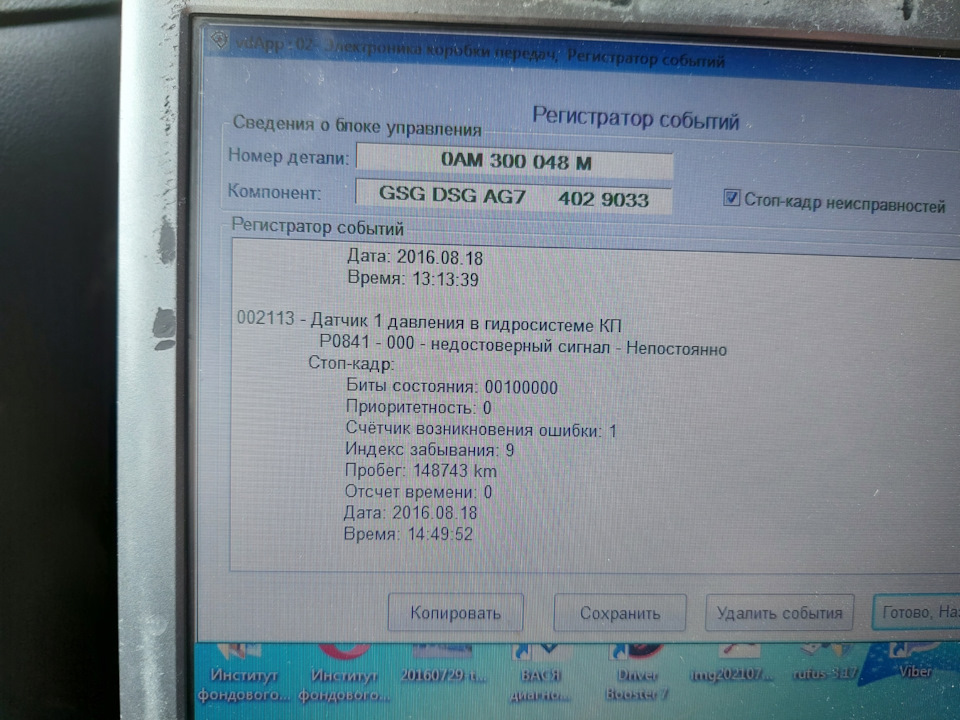
Task: Click the P0841 недостоверный сигнал line
Action: 523,345
